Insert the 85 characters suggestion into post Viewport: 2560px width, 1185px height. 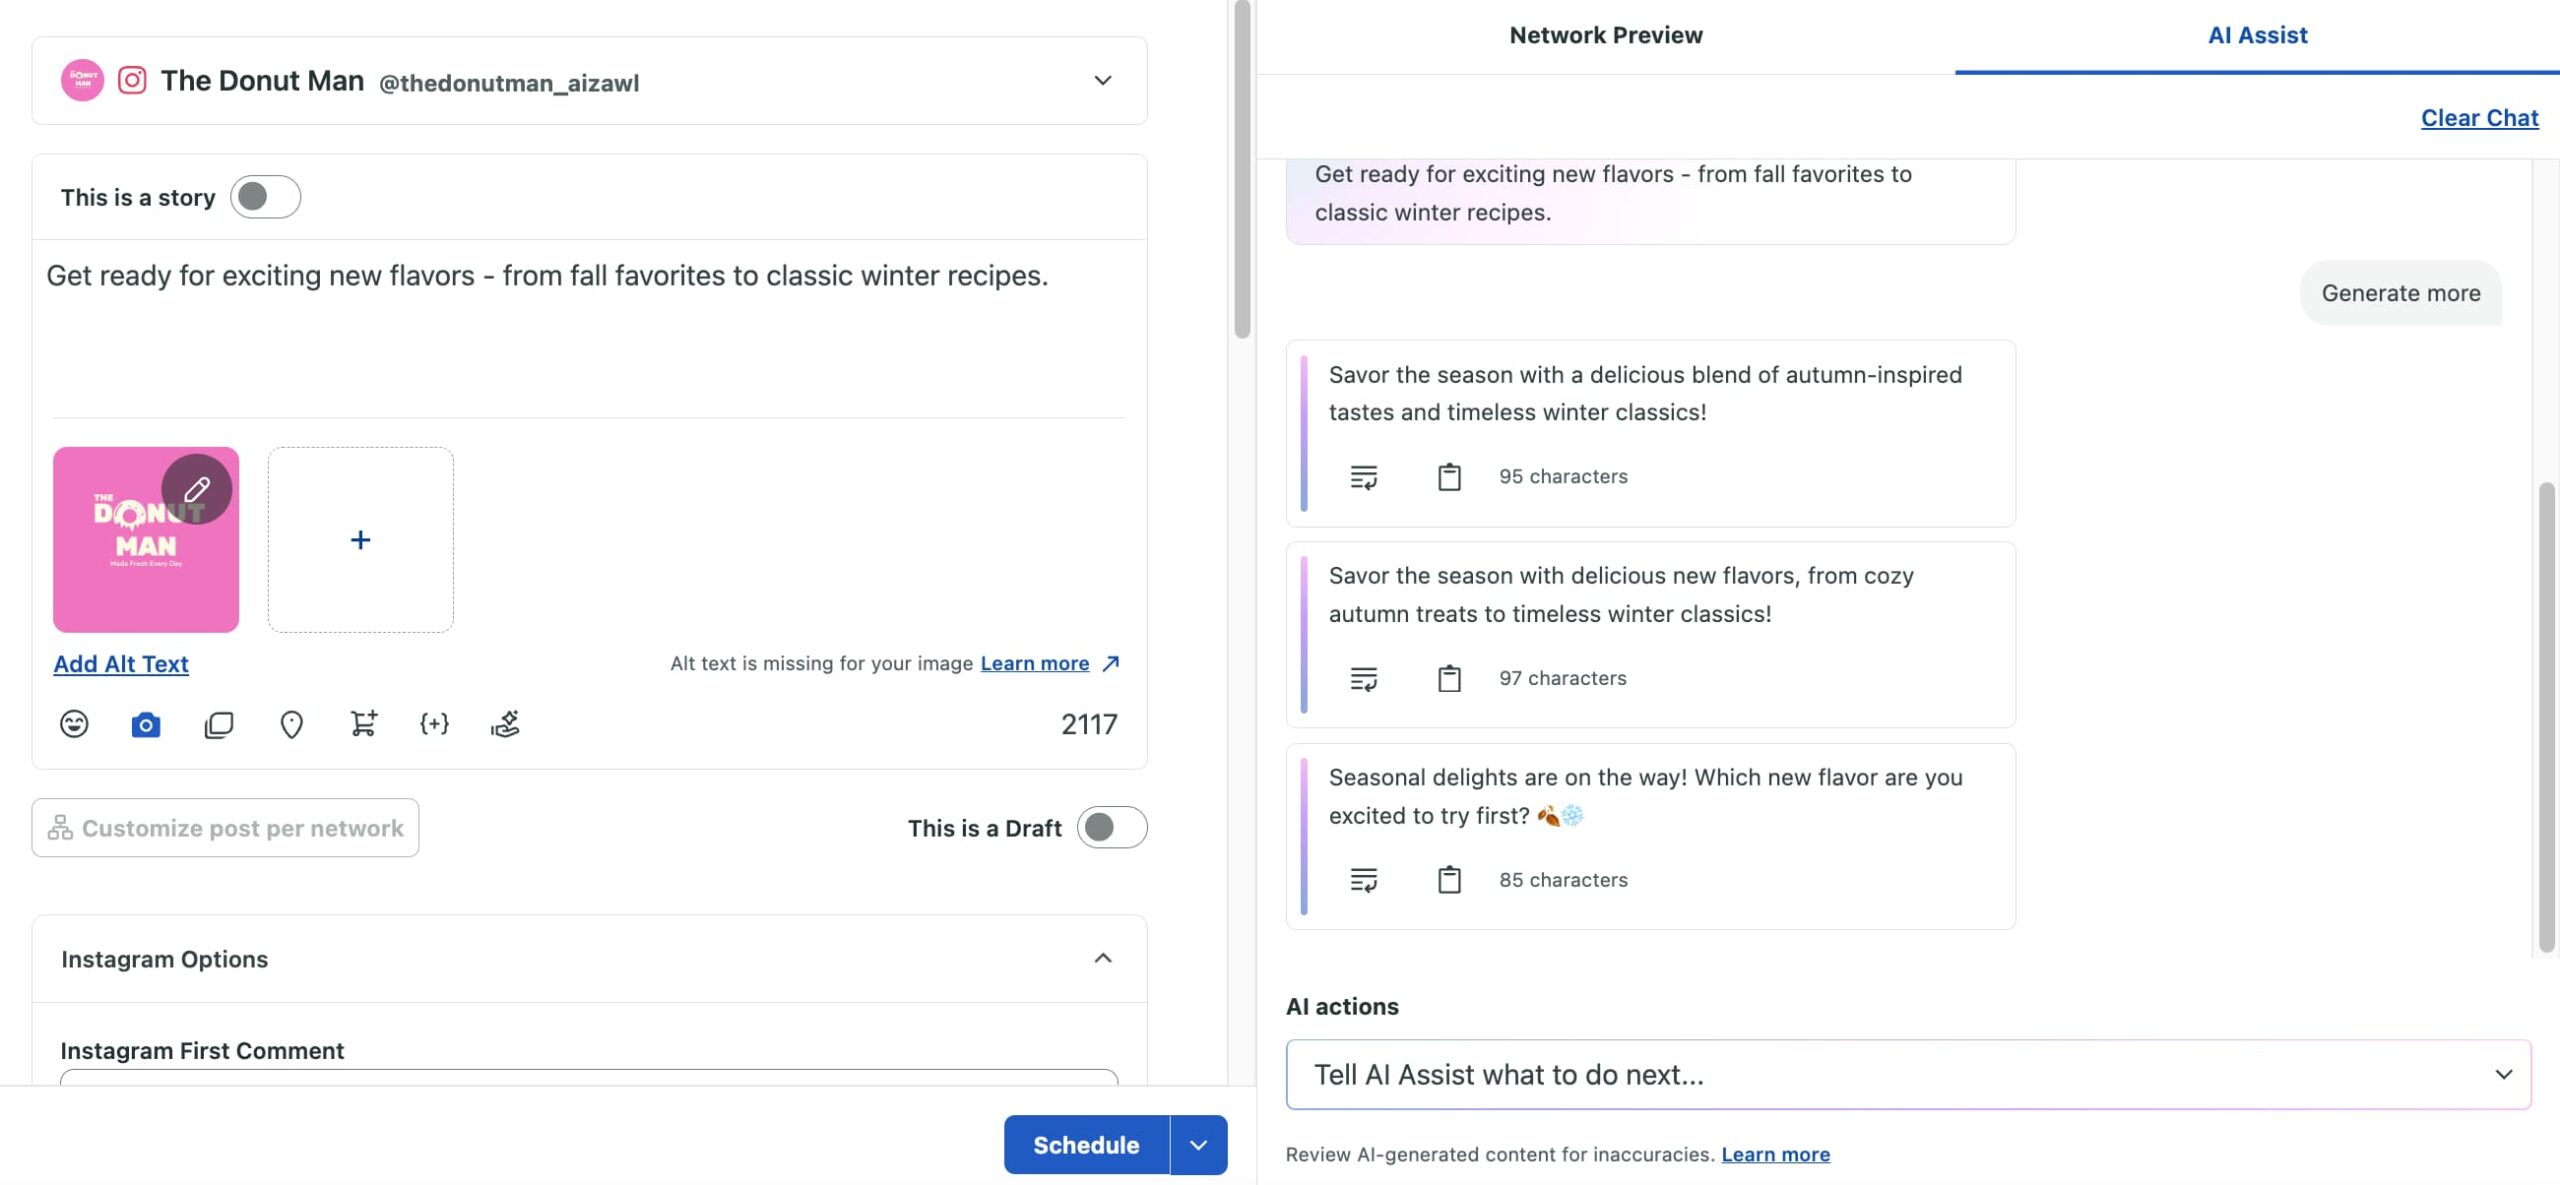point(1363,880)
